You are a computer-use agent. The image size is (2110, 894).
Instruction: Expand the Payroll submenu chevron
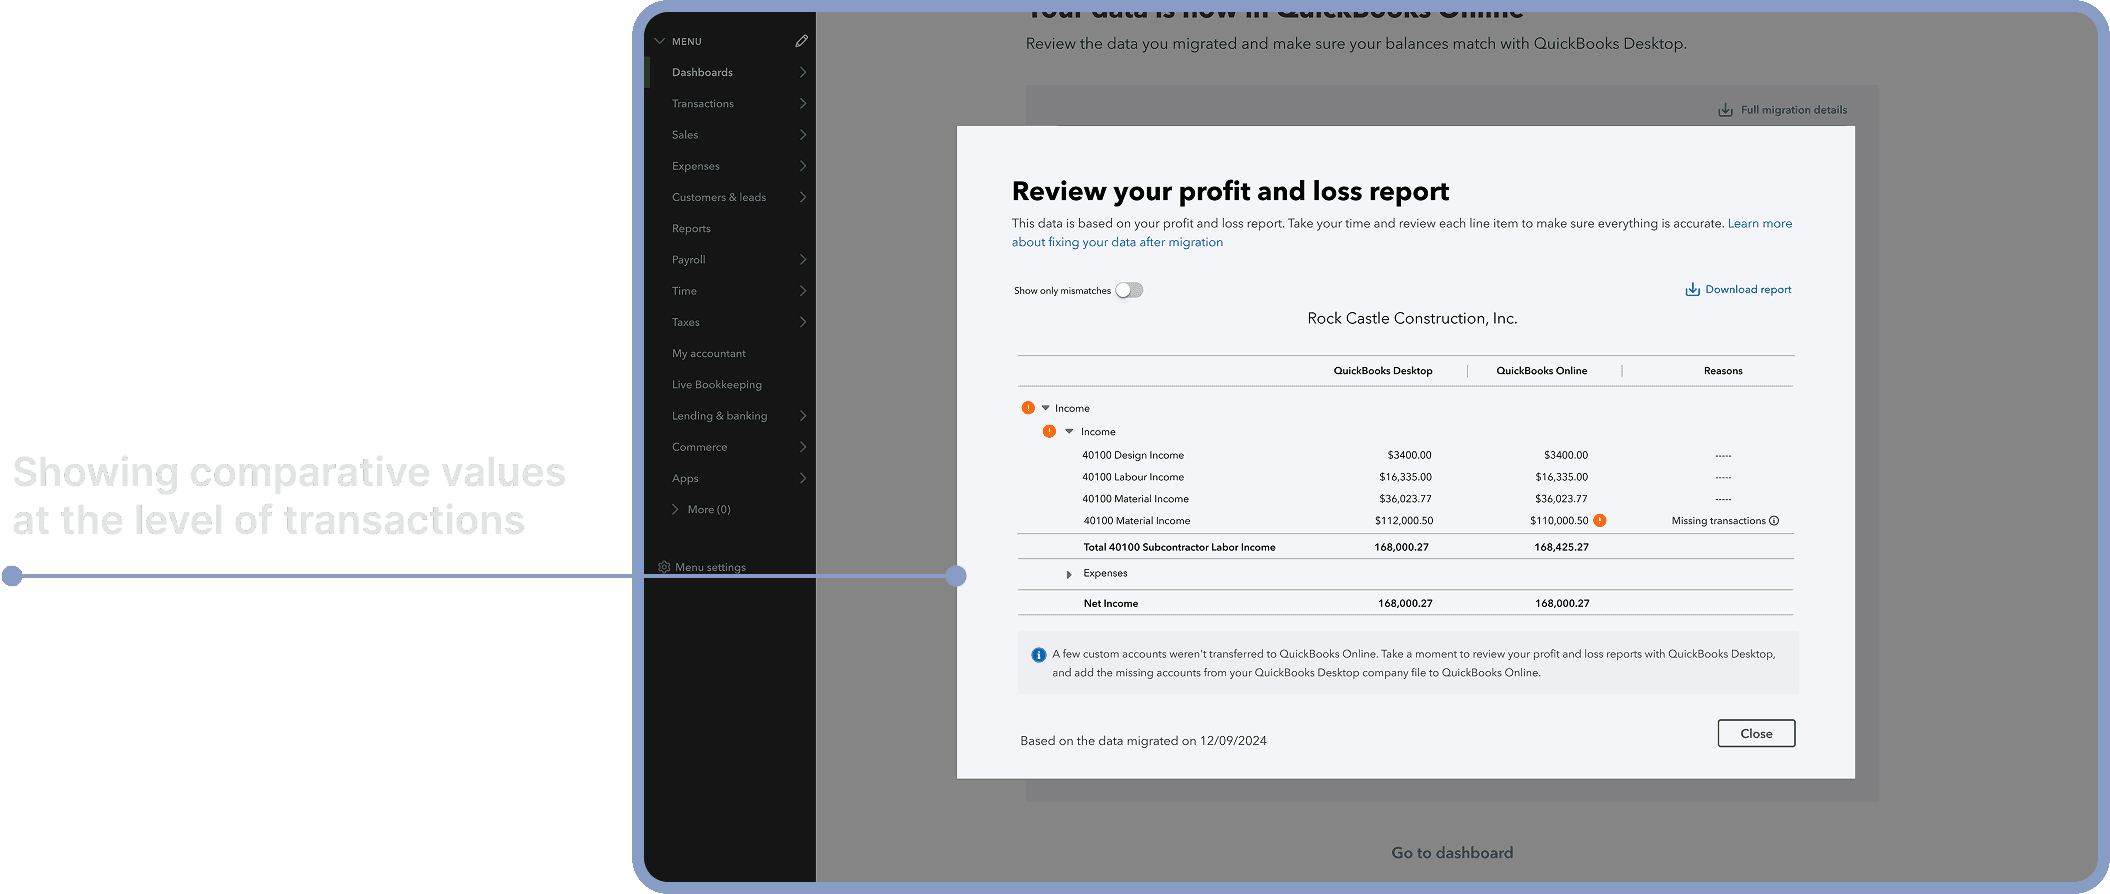coord(803,259)
